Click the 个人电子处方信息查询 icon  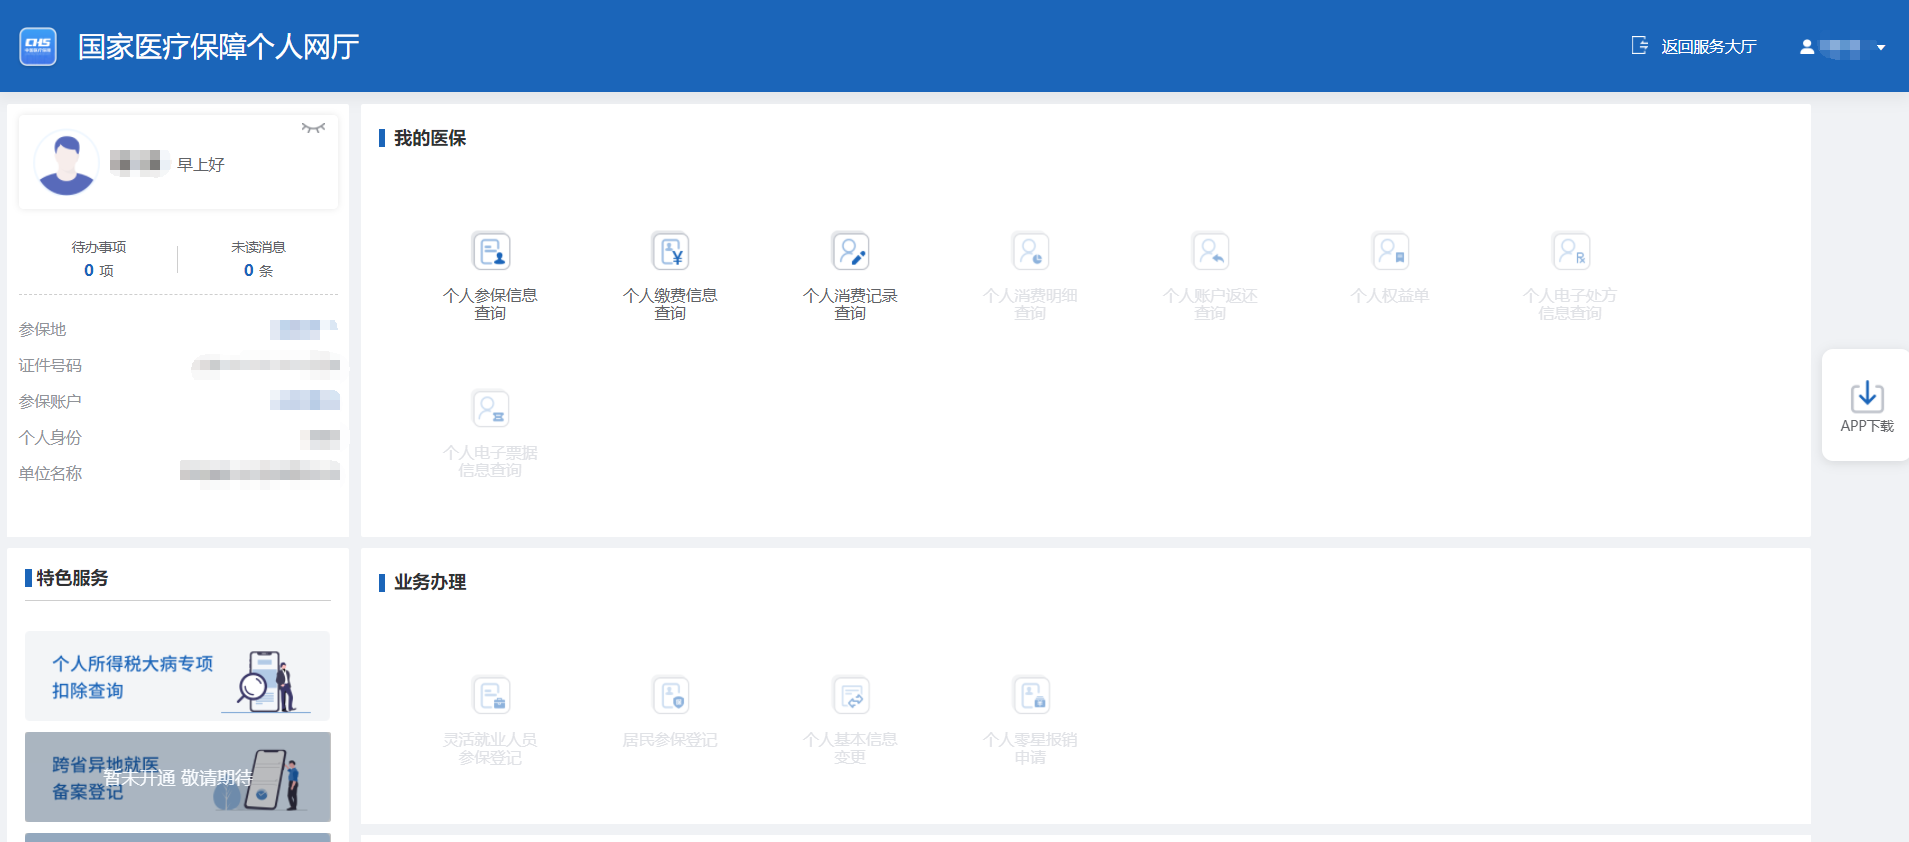[x=1570, y=251]
